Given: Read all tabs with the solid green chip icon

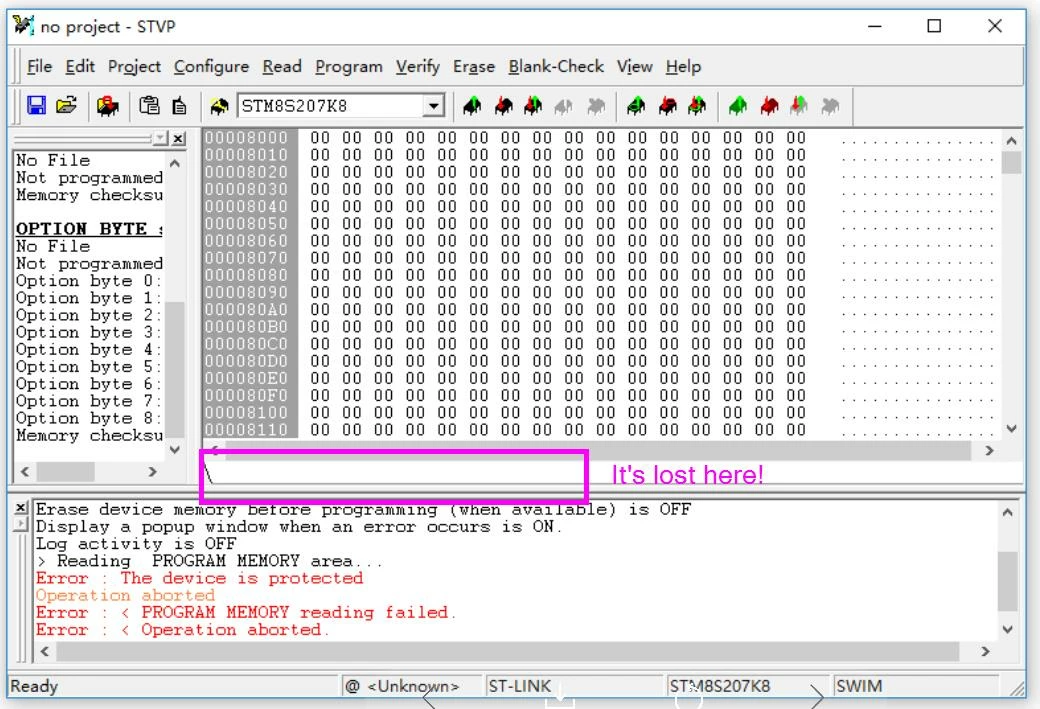Looking at the screenshot, I should [738, 105].
